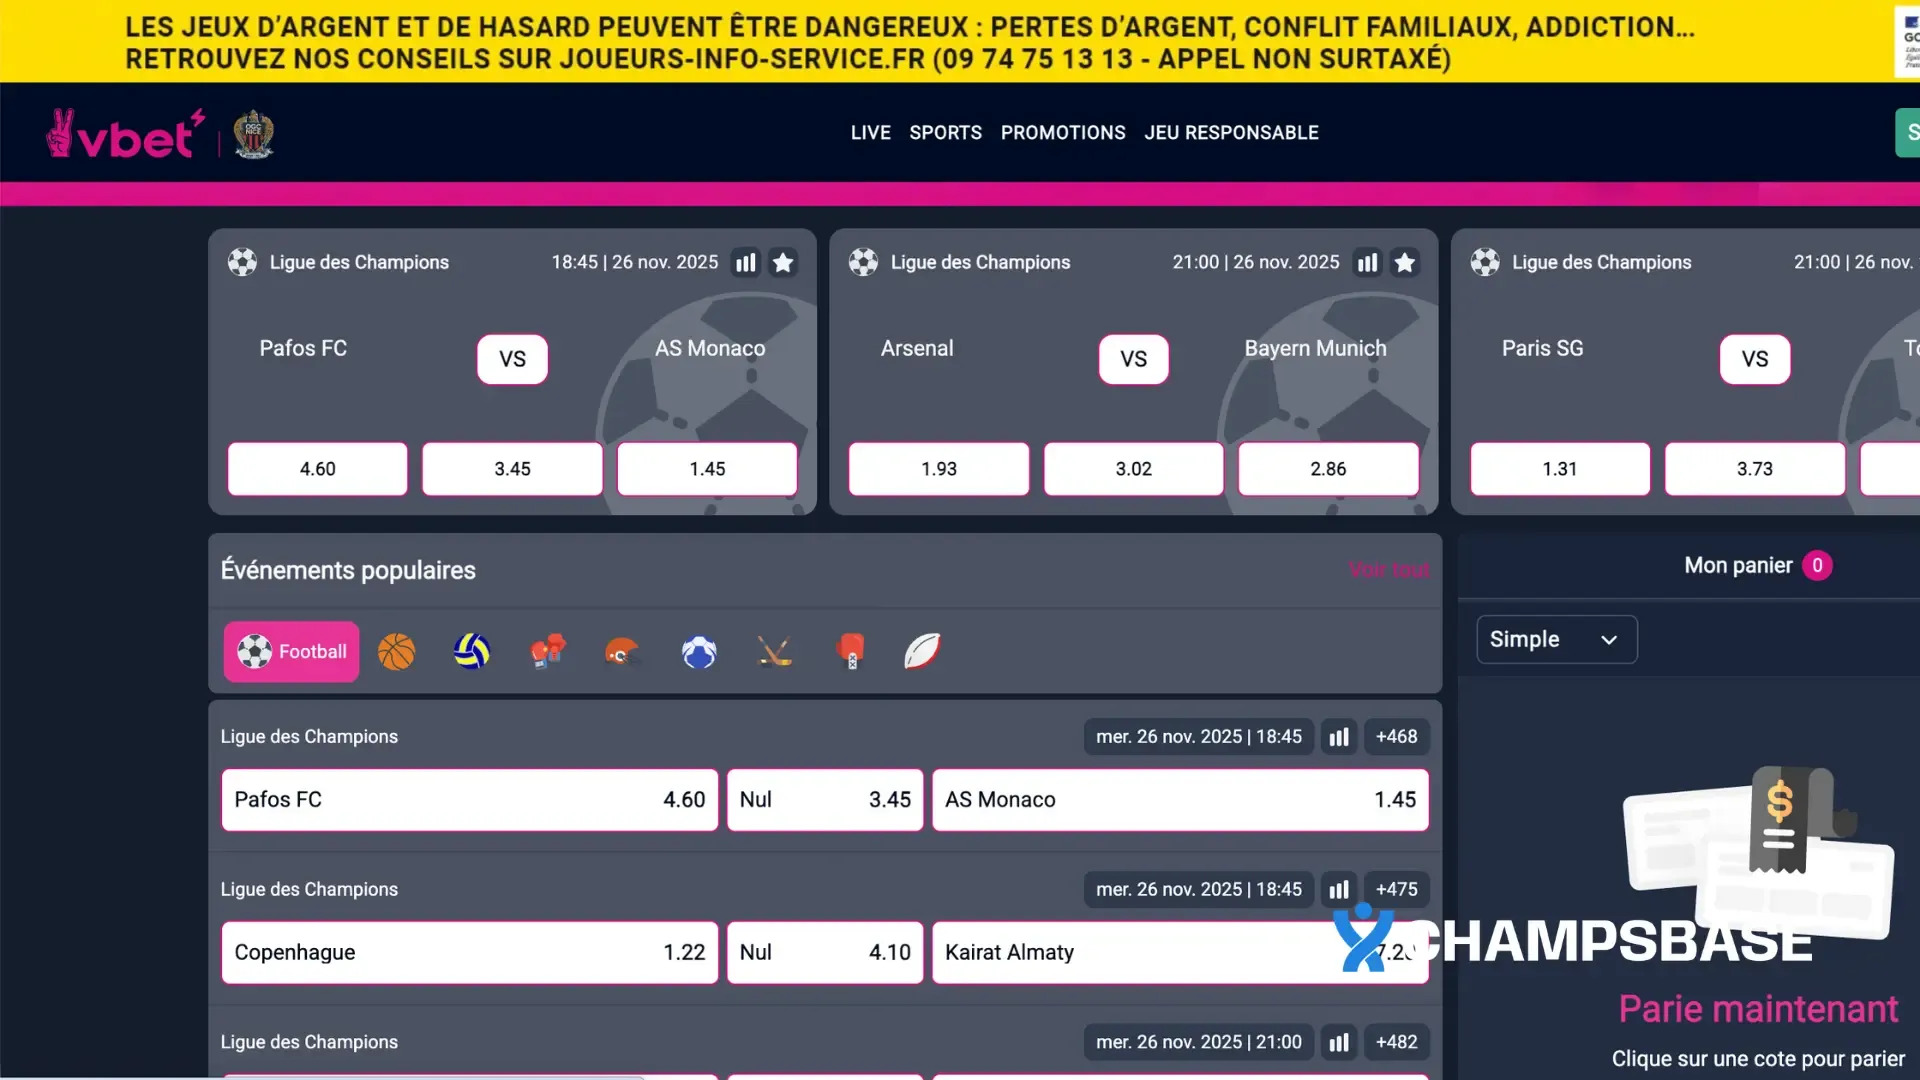This screenshot has height=1080, width=1920.
Task: Select the basketball sport icon
Action: tap(396, 651)
